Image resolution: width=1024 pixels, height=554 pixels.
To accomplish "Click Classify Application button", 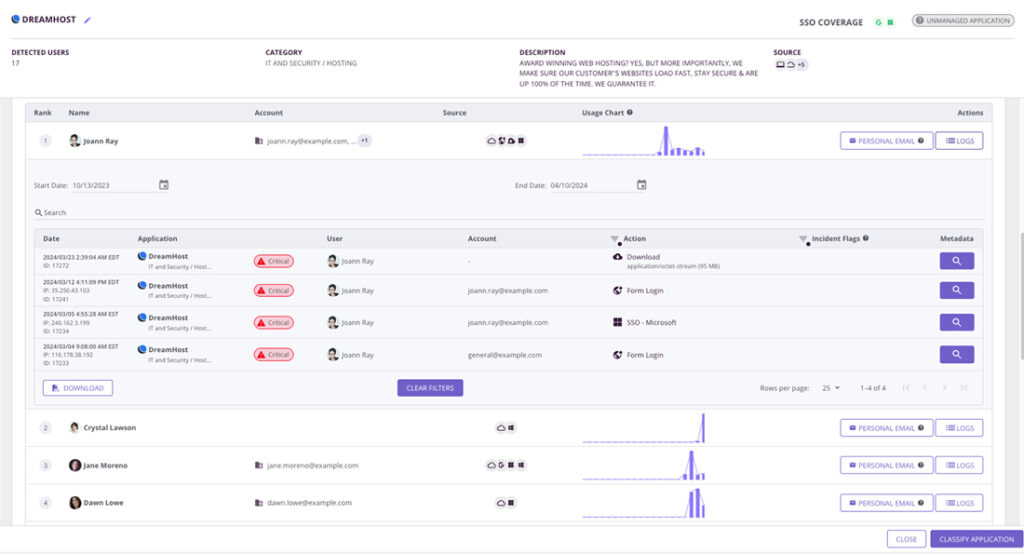I will tap(976, 539).
